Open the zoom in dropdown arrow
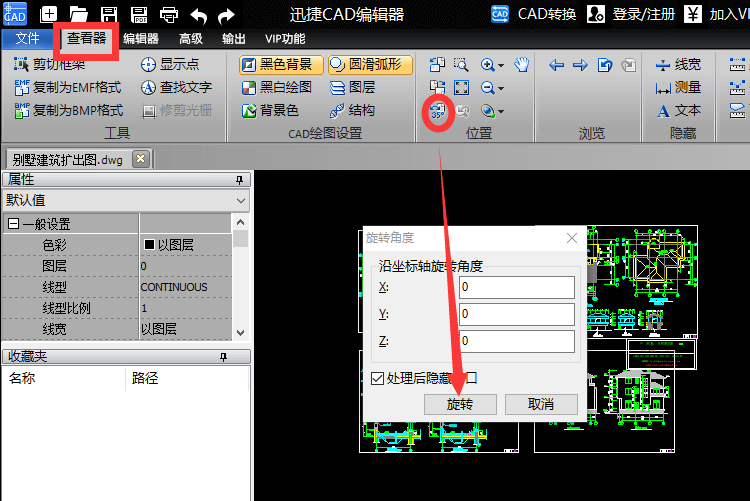Image resolution: width=750 pixels, height=501 pixels. point(501,65)
